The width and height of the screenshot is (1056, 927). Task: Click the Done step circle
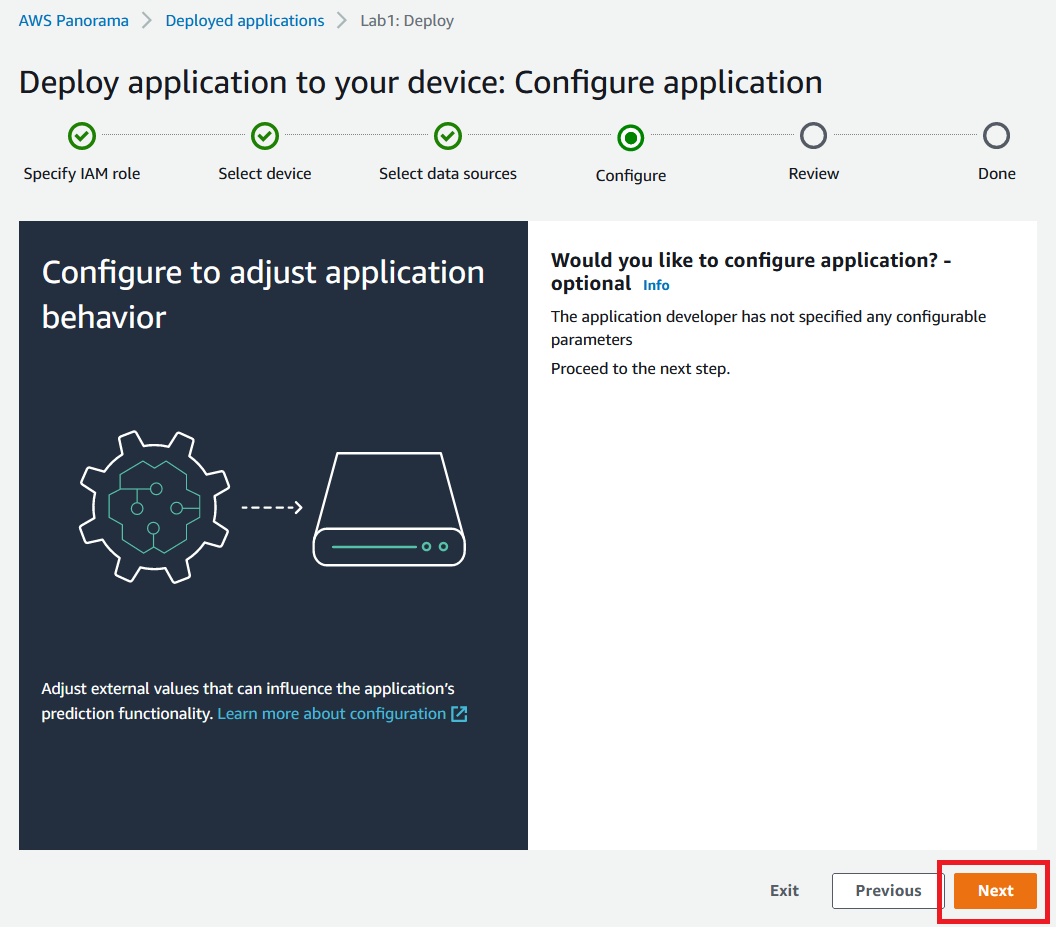point(996,135)
